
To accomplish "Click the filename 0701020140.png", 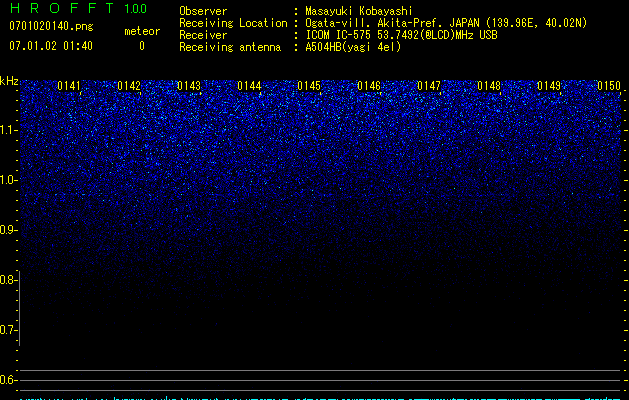I will pos(51,26).
